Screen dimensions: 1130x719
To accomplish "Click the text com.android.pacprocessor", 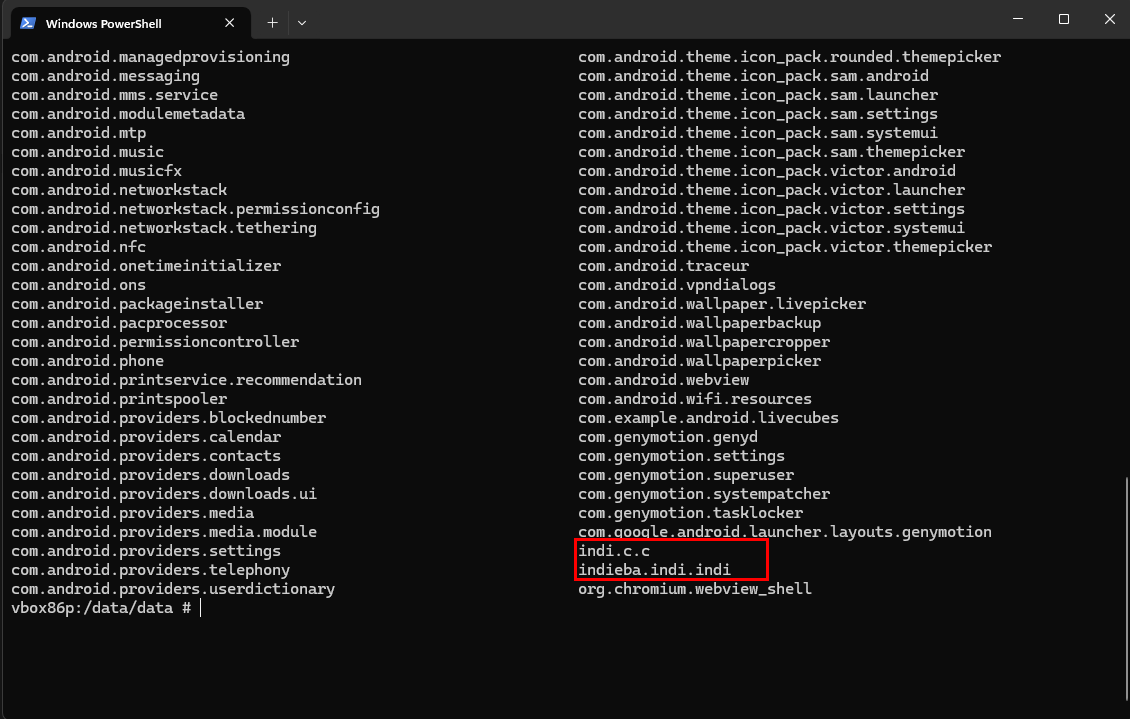I will (x=119, y=323).
